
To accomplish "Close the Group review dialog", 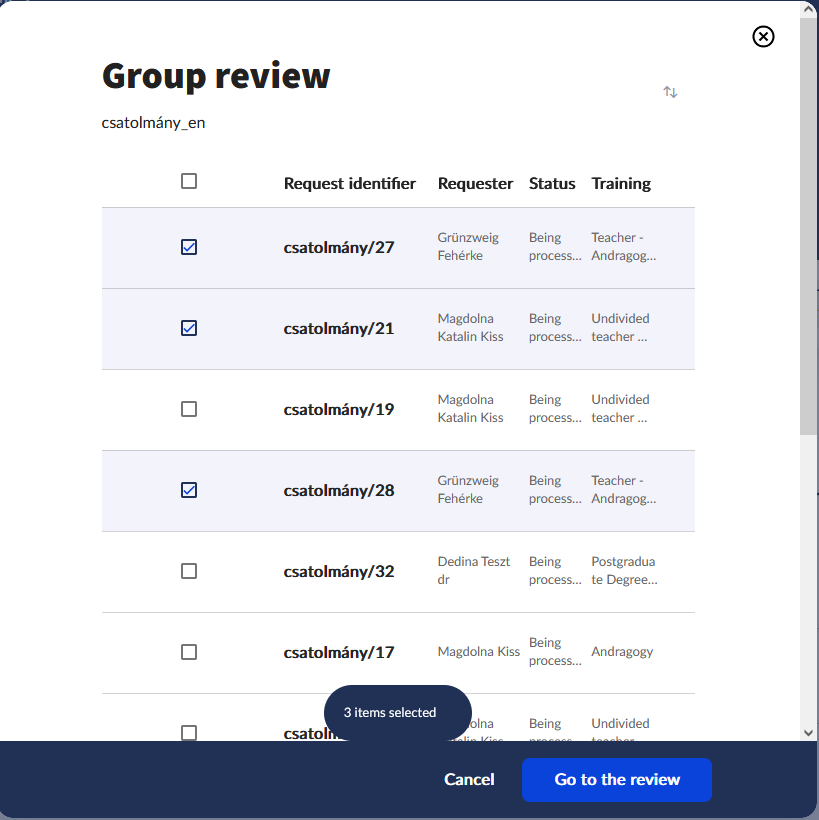I will point(763,37).
